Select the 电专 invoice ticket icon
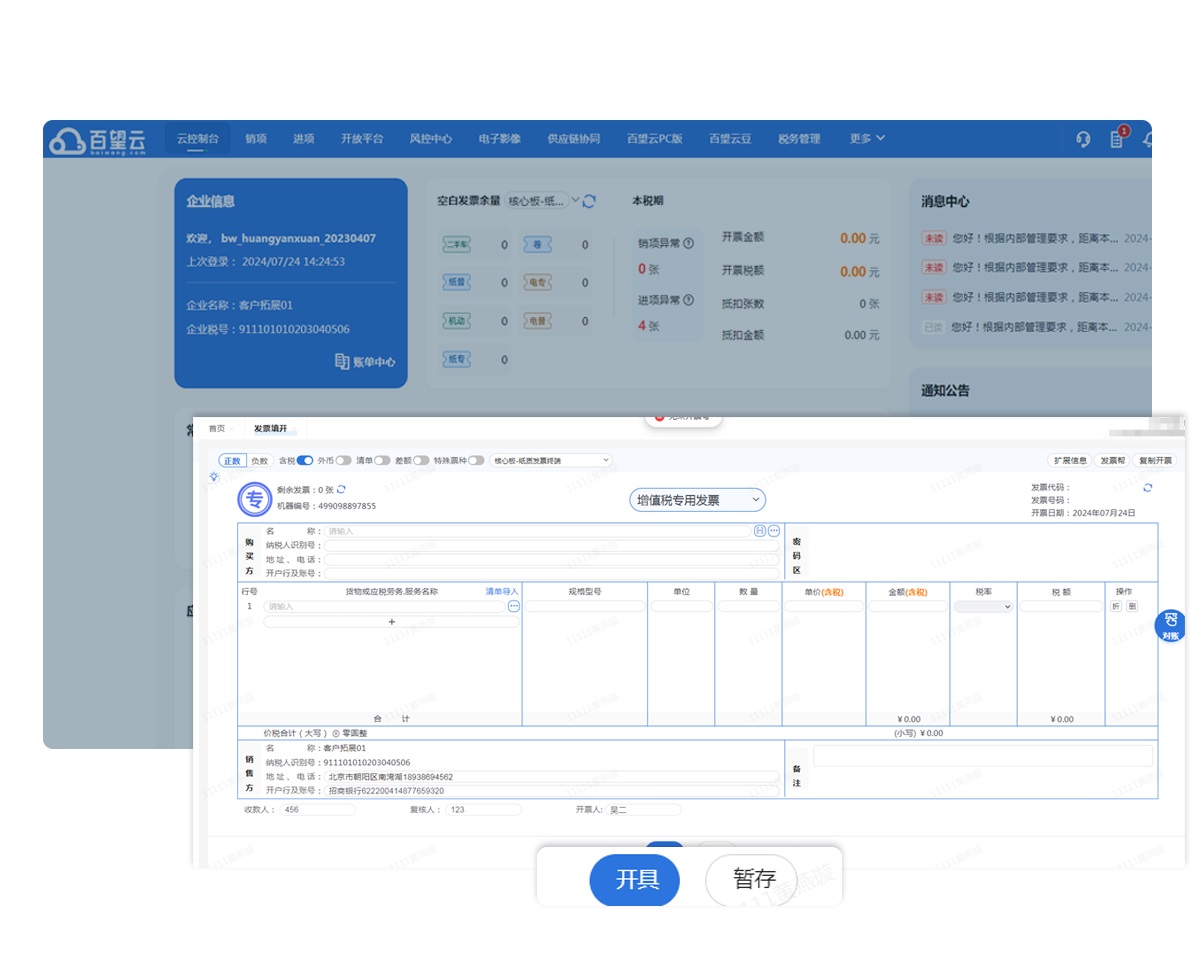Image resolution: width=1200 pixels, height=960 pixels. pos(537,283)
